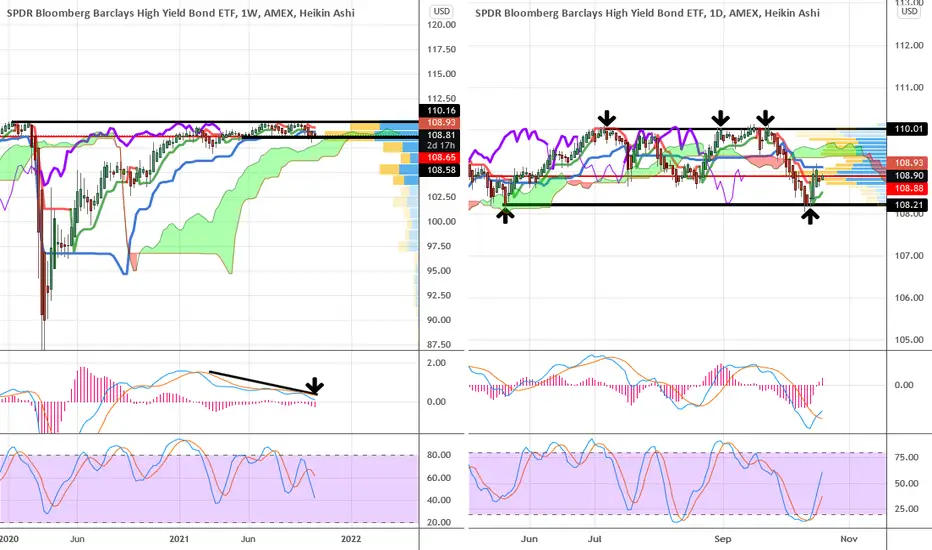This screenshot has width=932, height=550.
Task: Click the 20.00 stochastic scale value
Action: (x=439, y=522)
